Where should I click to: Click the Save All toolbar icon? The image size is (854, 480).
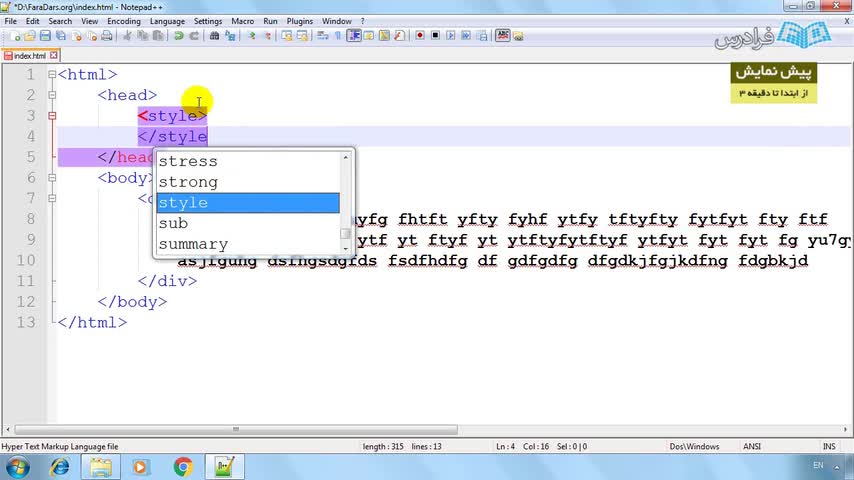[x=60, y=36]
